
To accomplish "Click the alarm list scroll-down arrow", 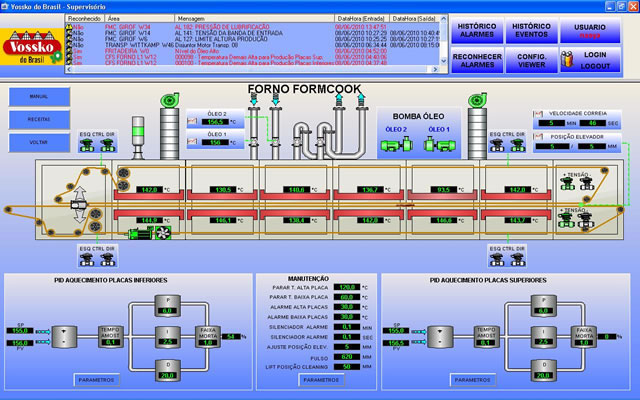I will click(x=444, y=61).
